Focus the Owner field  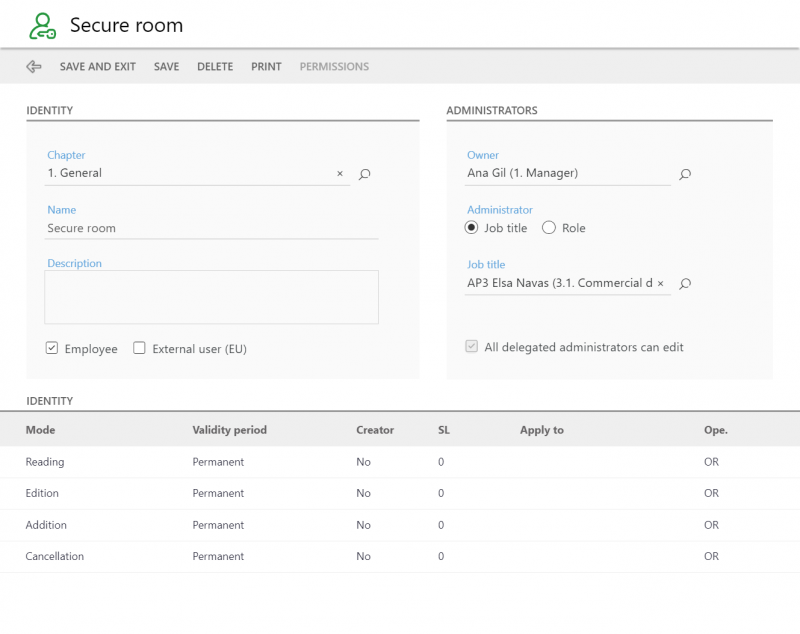(x=567, y=173)
